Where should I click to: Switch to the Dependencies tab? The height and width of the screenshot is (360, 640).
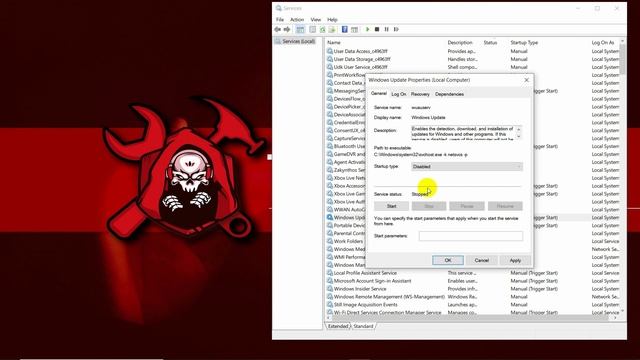click(449, 94)
